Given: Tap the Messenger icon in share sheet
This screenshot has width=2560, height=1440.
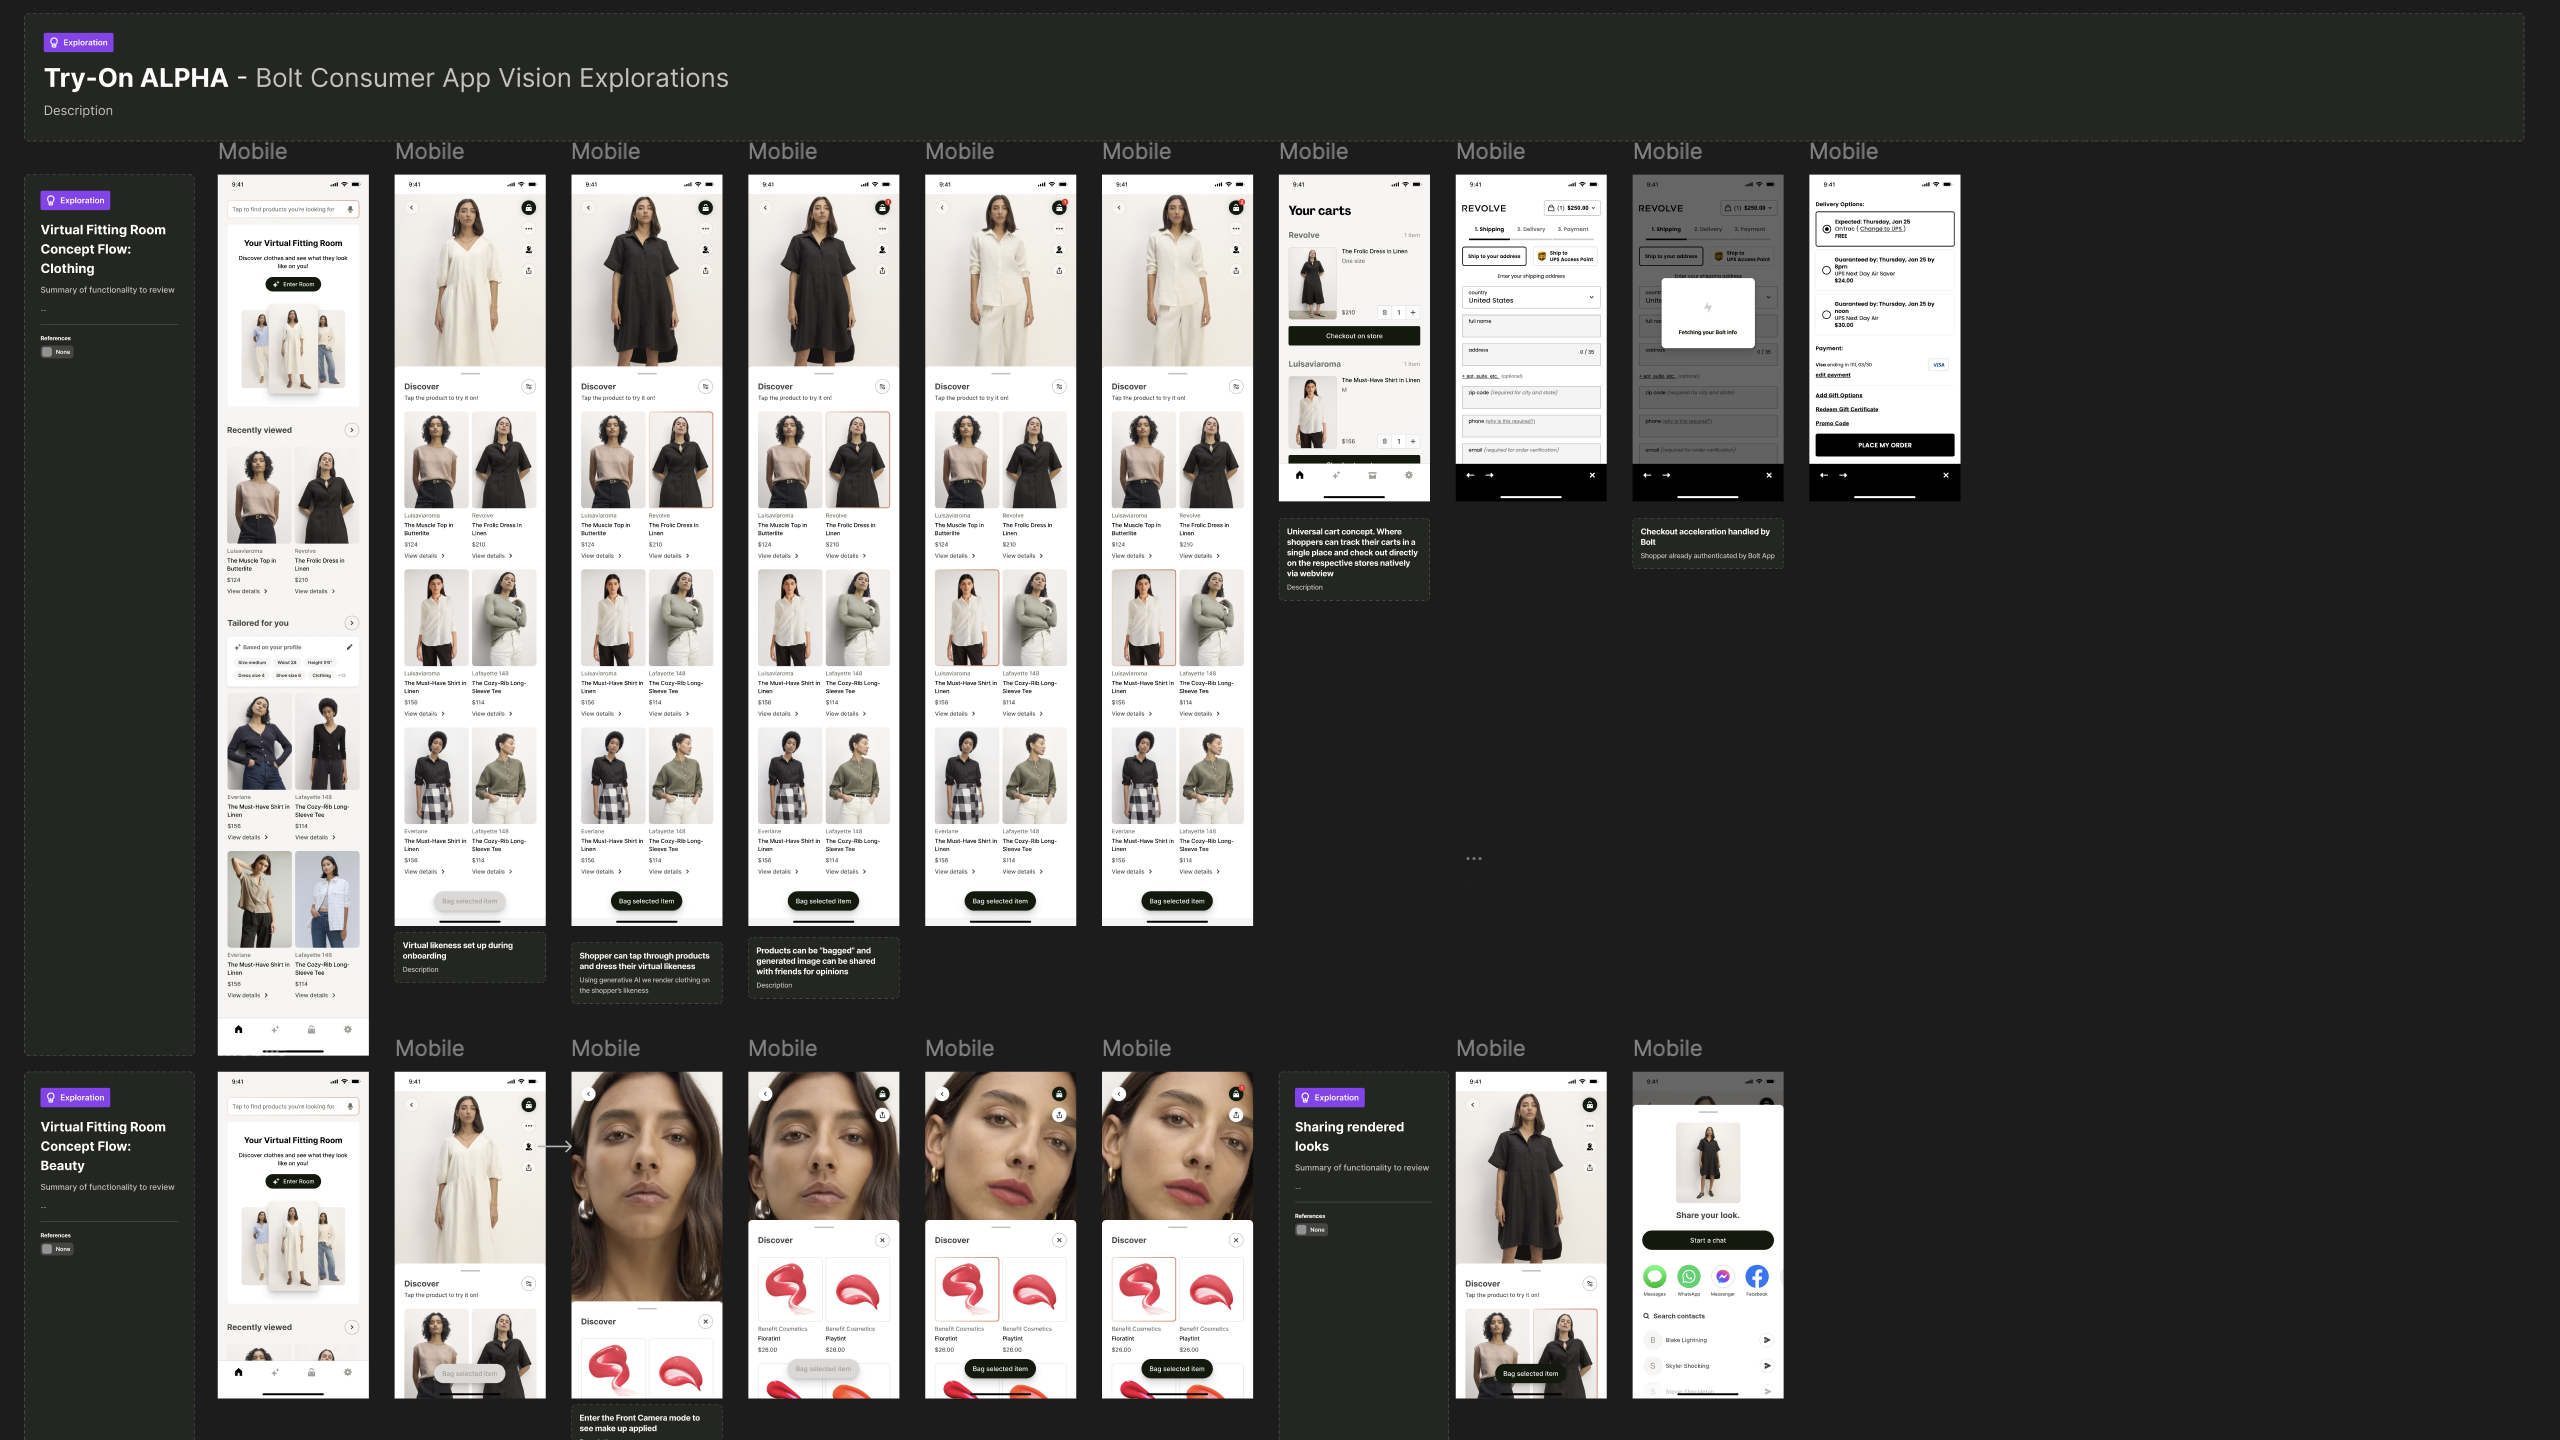Looking at the screenshot, I should tap(1723, 1277).
